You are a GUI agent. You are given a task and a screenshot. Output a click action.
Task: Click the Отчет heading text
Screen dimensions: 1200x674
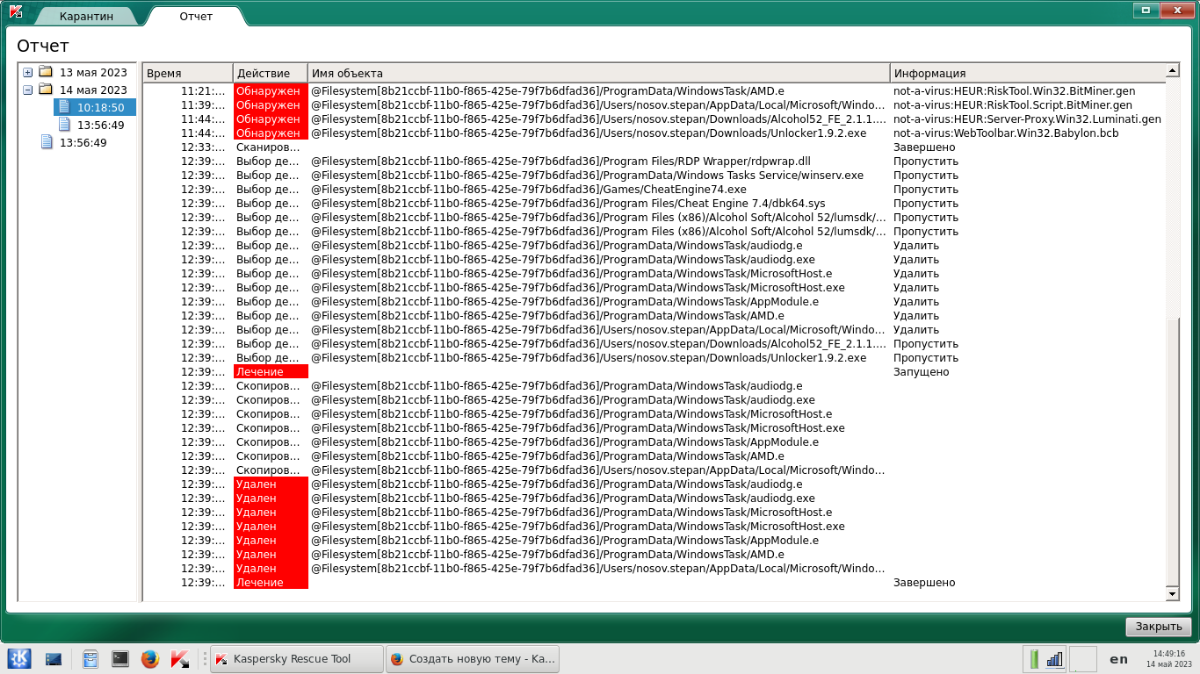43,46
